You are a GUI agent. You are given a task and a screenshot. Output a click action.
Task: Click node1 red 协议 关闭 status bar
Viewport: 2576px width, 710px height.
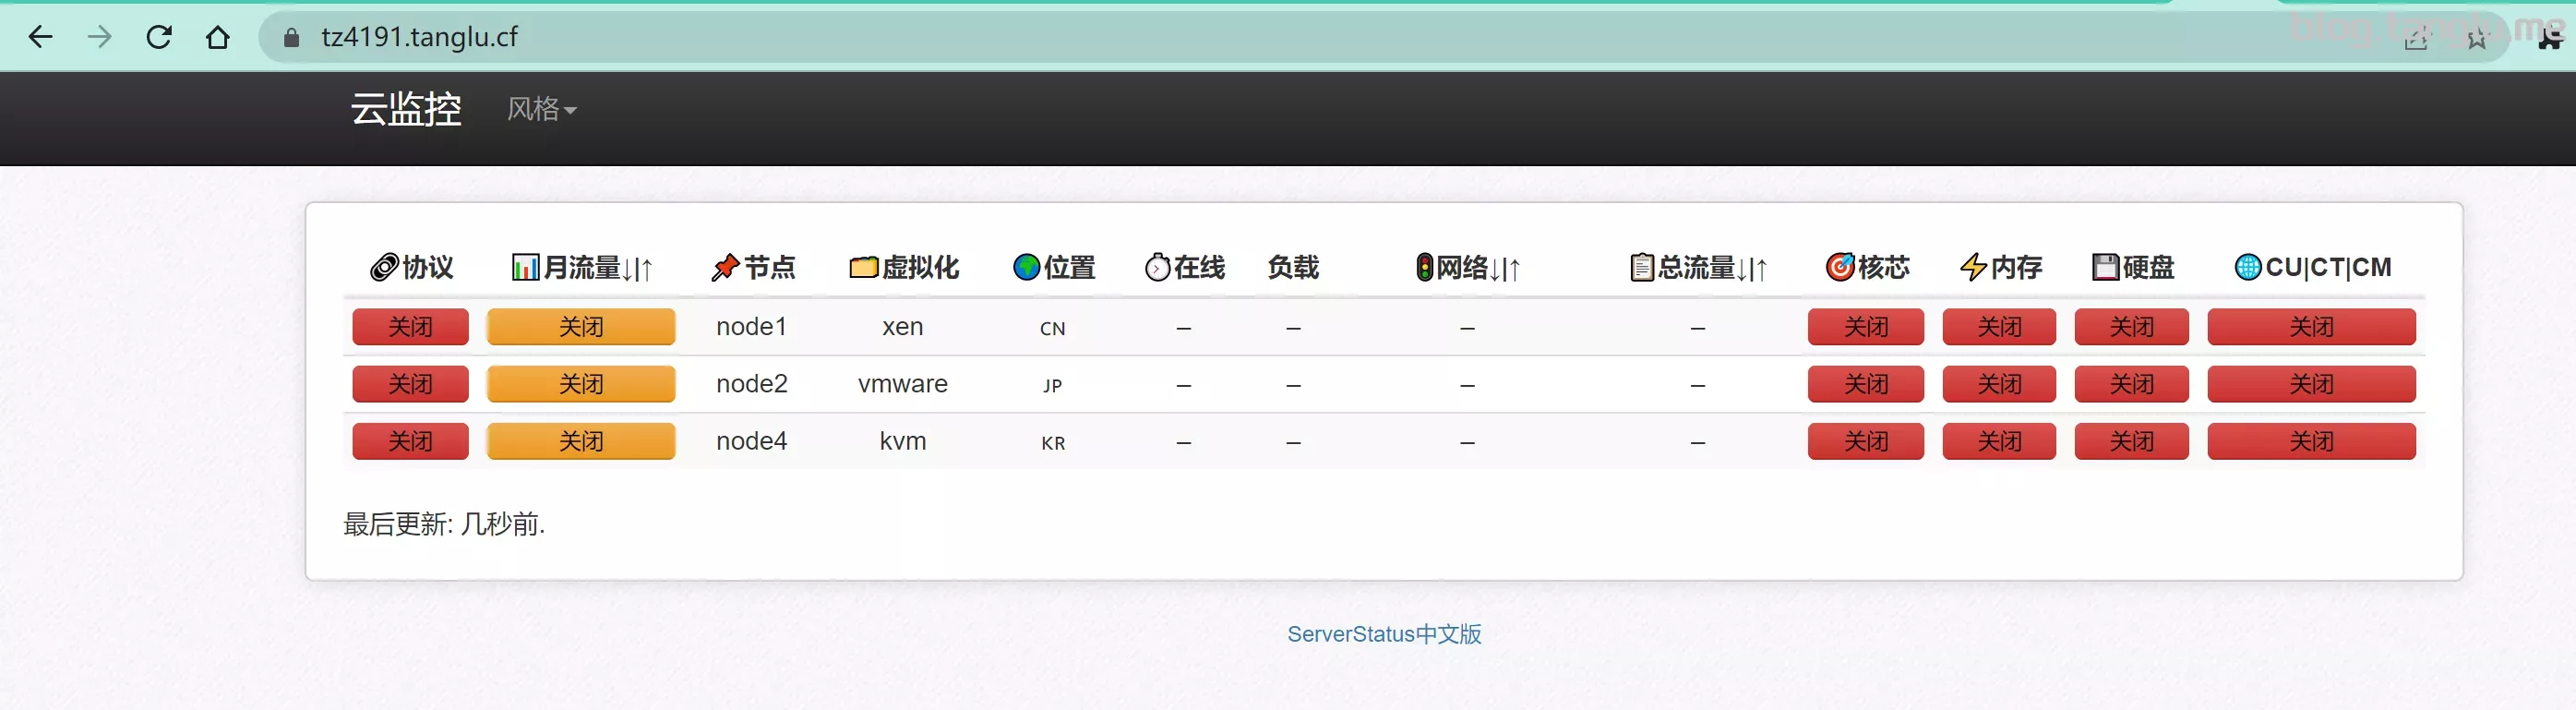point(410,327)
